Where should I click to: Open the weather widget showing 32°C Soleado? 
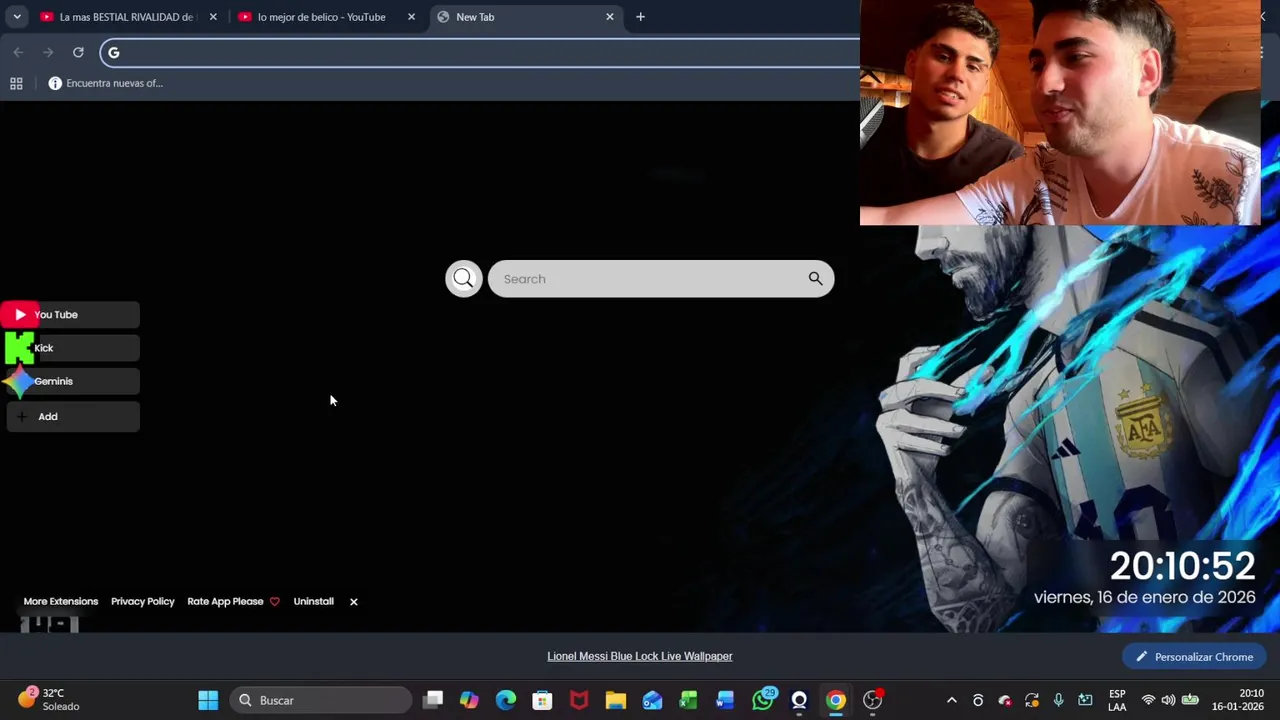pyautogui.click(x=50, y=699)
